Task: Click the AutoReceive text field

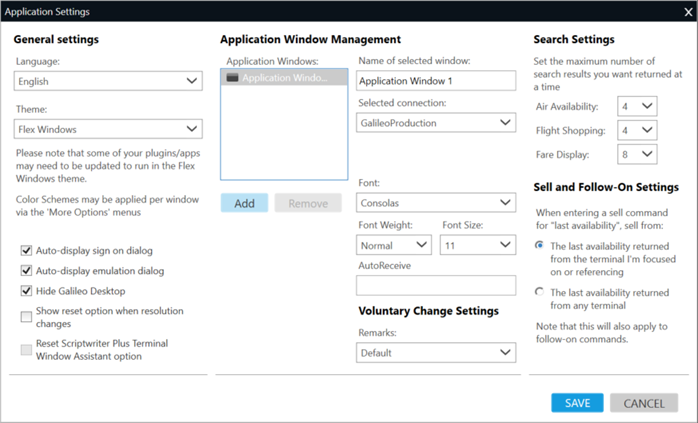Action: tap(436, 286)
